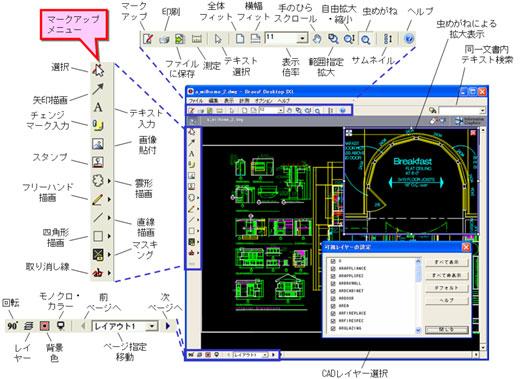Image resolution: width=520 pixels, height=379 pixels.
Task: Open the text search dropdown in Brava window
Action: tap(482, 110)
